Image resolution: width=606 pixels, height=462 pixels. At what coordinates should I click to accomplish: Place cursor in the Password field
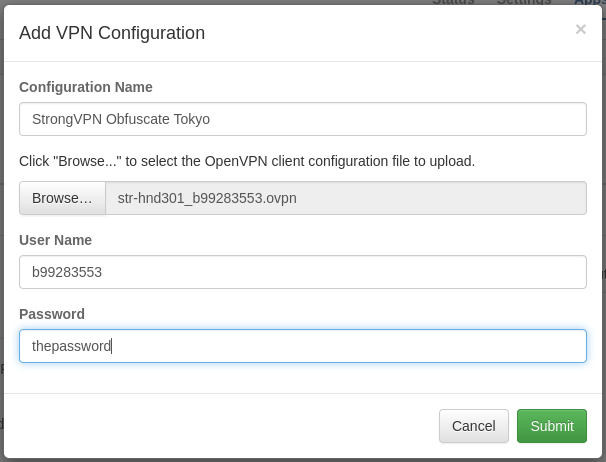coord(302,346)
